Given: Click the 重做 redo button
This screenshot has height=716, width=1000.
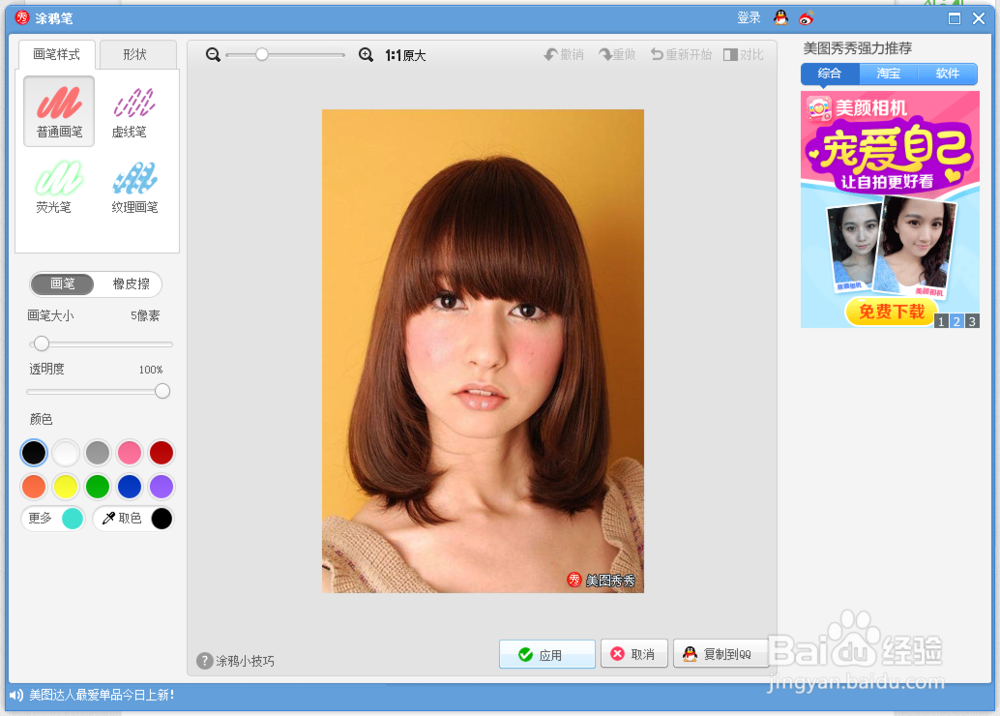Looking at the screenshot, I should click(x=617, y=55).
